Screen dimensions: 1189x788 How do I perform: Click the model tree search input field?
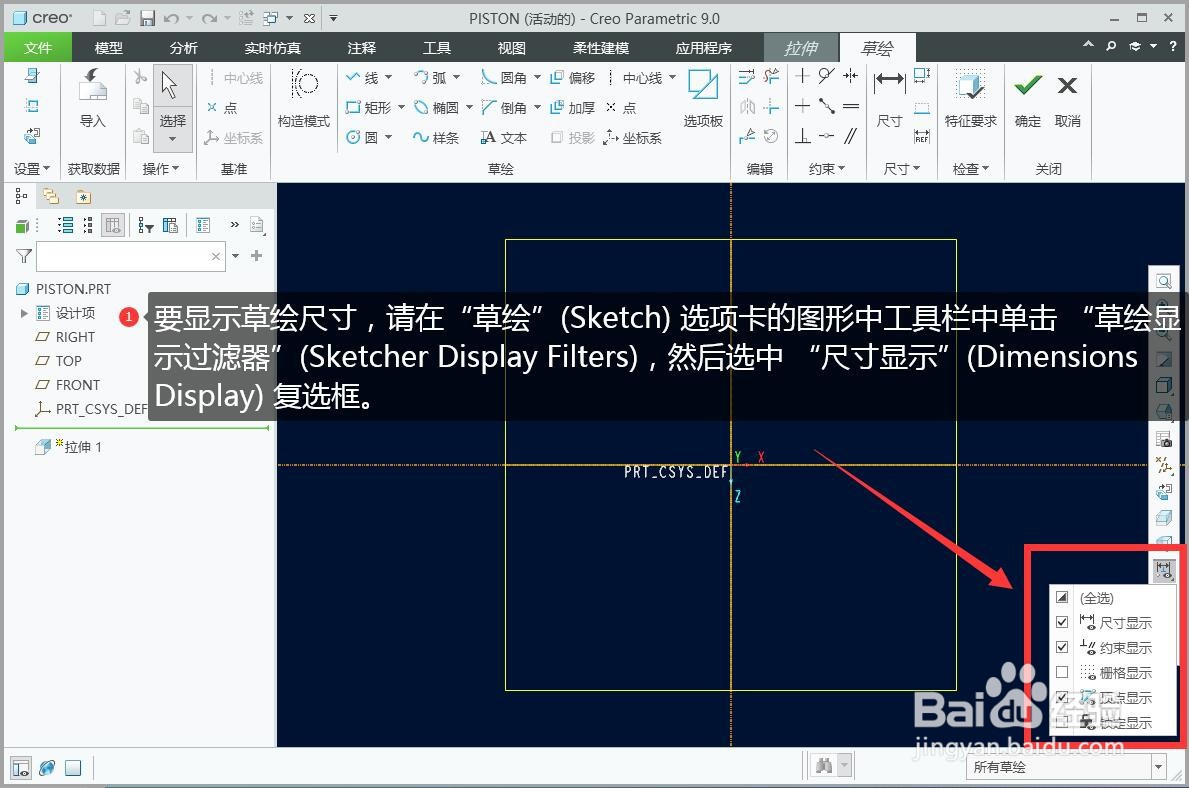point(124,256)
